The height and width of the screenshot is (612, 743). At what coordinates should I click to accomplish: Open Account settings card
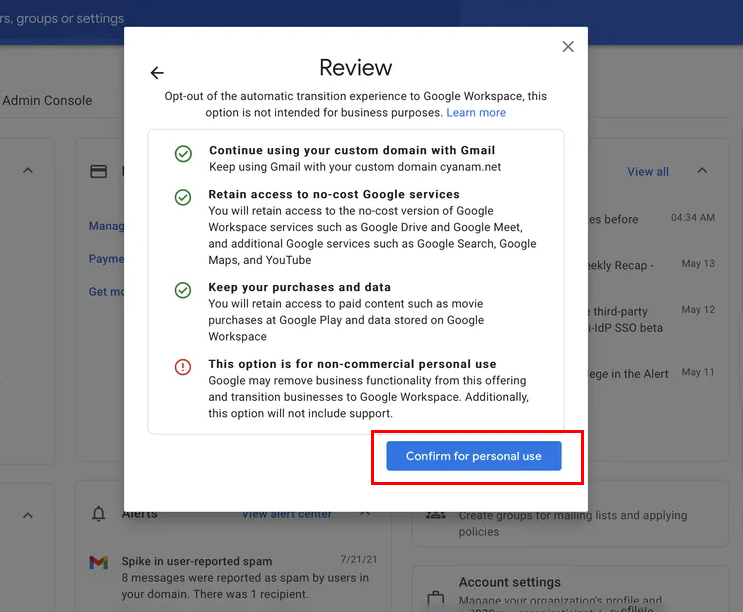[570, 589]
